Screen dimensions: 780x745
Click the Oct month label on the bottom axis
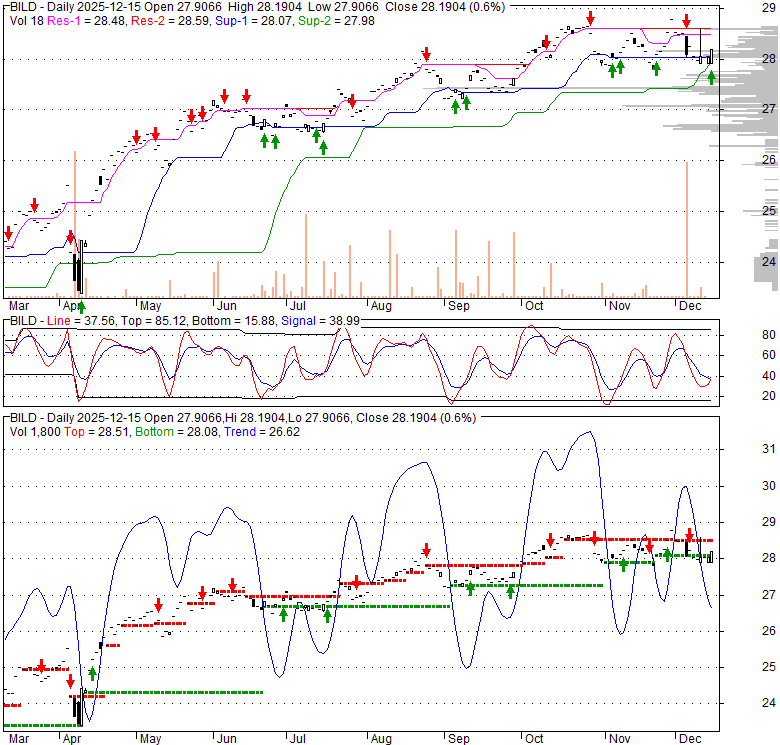(534, 741)
